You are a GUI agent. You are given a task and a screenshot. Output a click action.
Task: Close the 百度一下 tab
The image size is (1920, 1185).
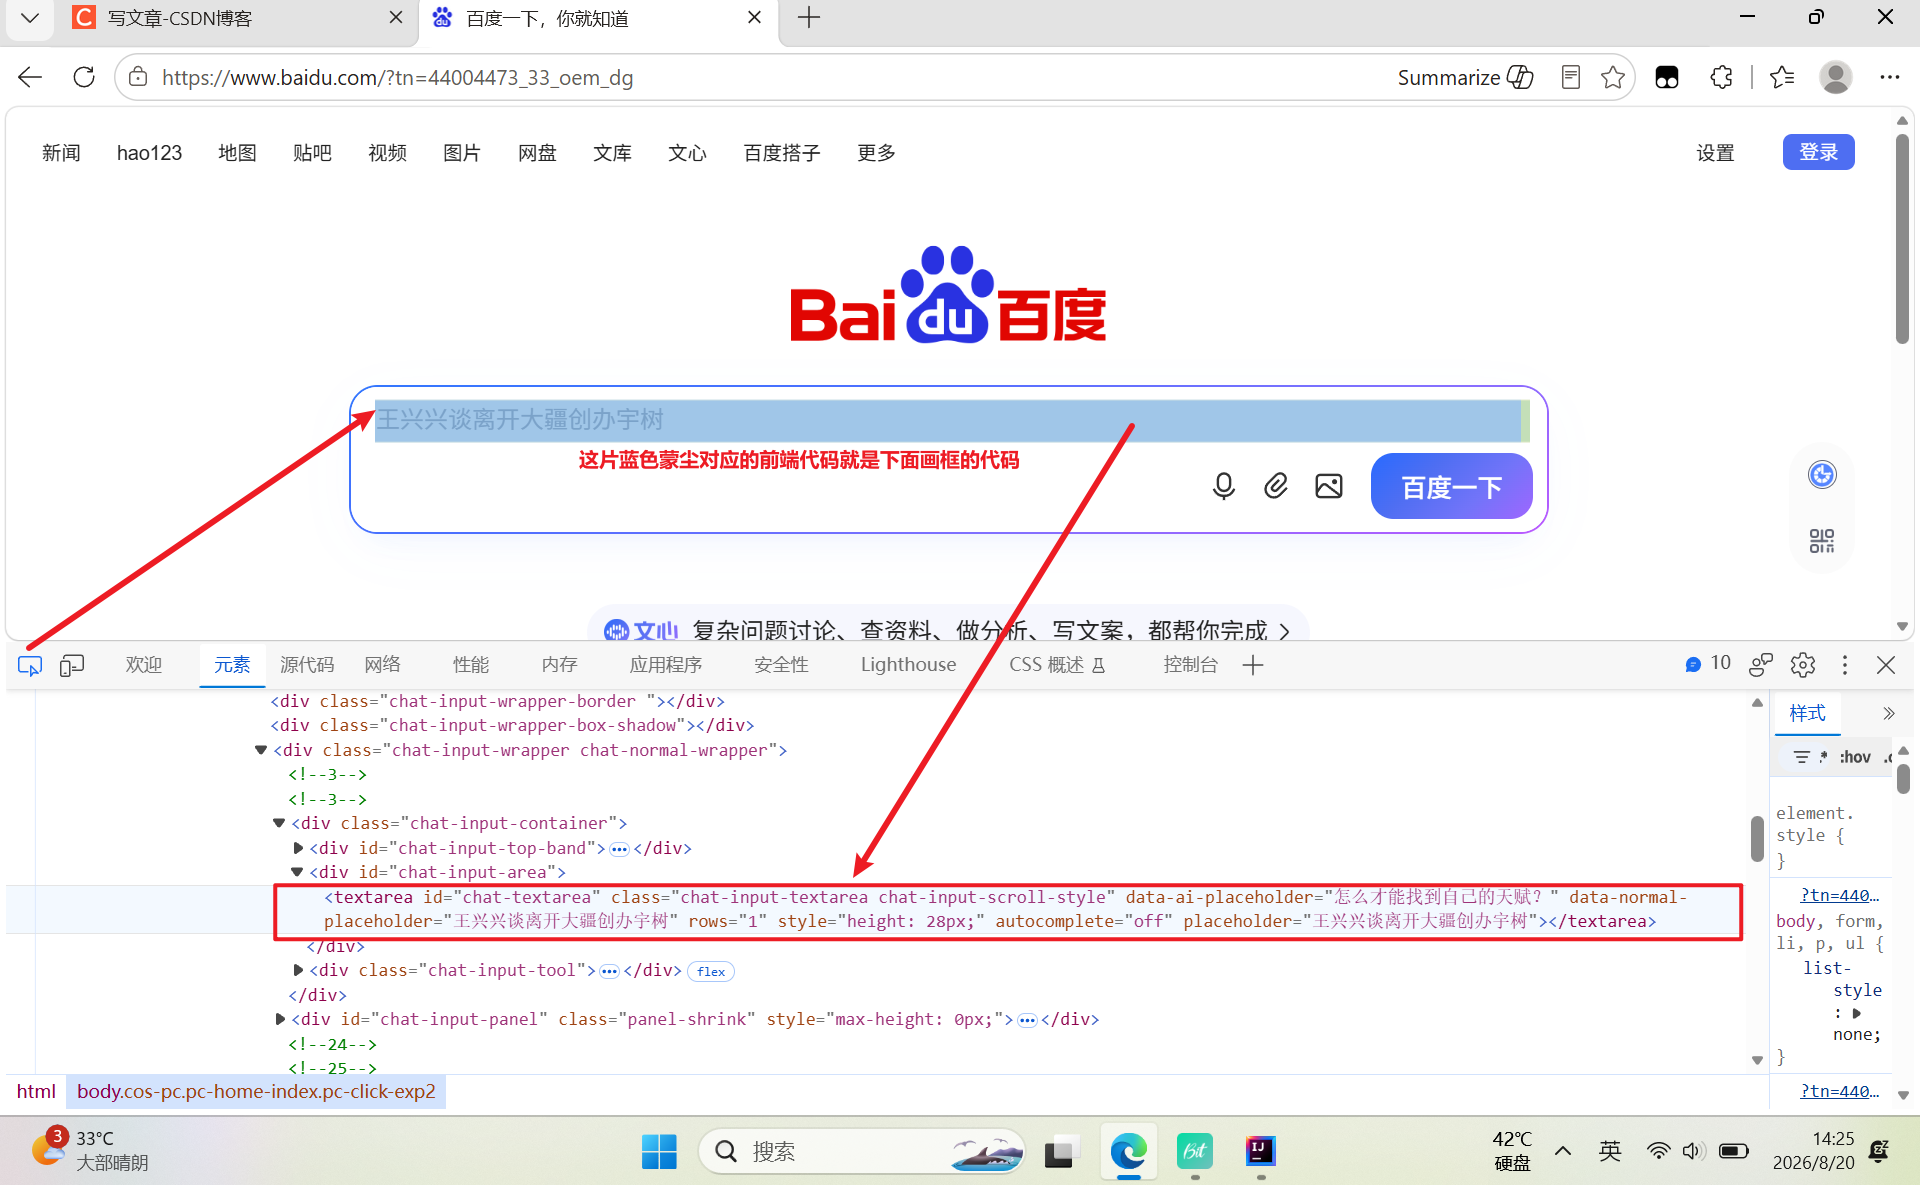pyautogui.click(x=755, y=18)
